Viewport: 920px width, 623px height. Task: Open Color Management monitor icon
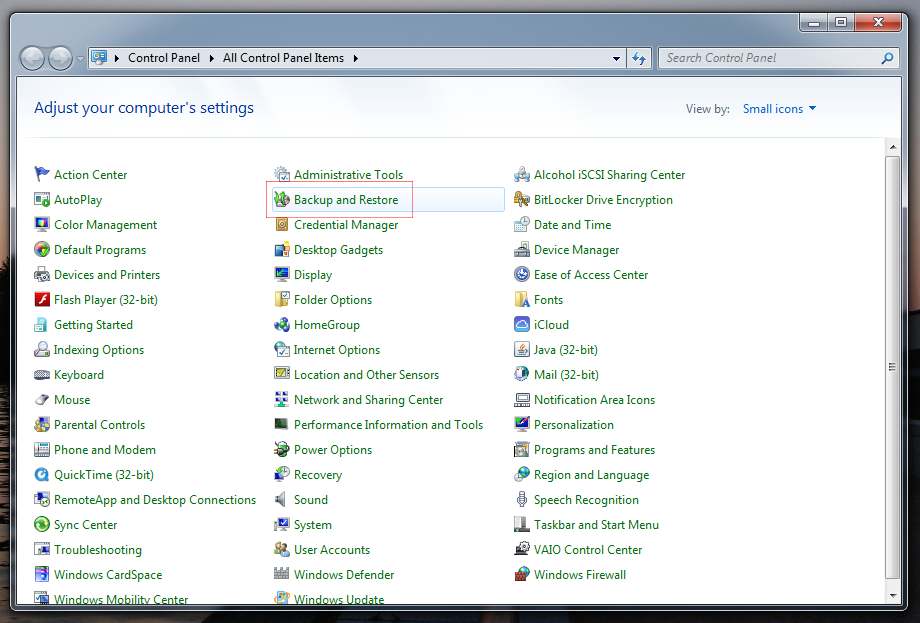click(x=42, y=225)
